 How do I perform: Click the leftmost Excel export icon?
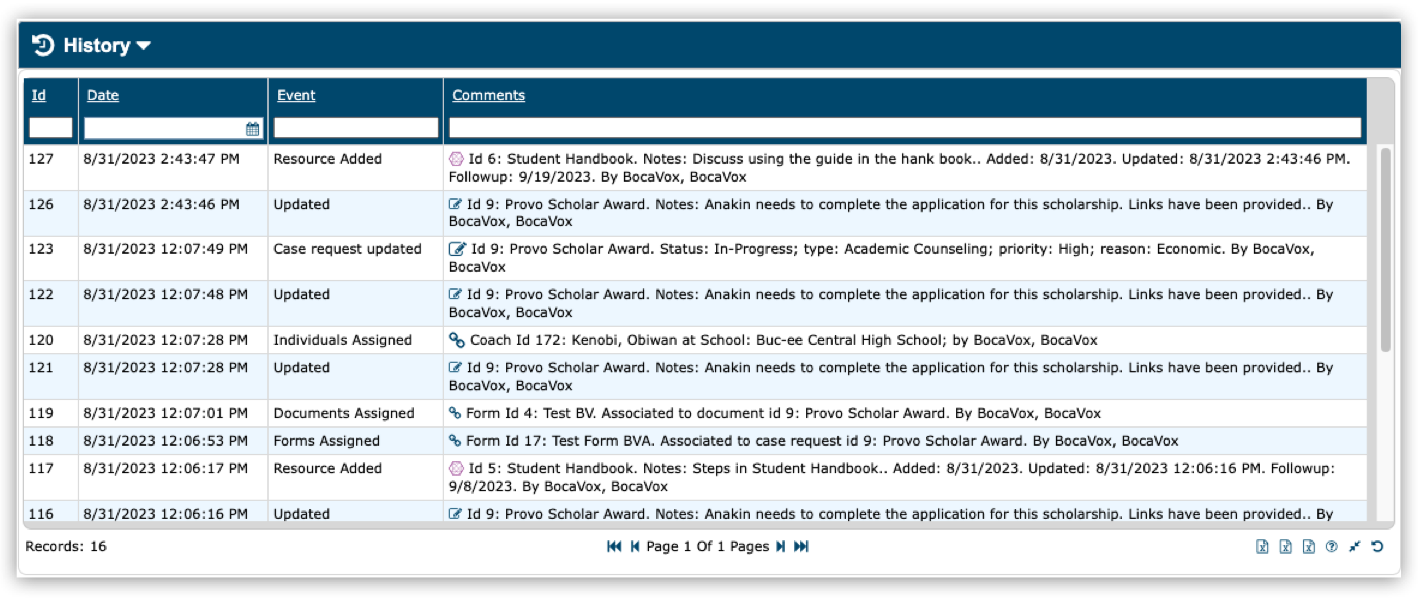pos(1262,546)
